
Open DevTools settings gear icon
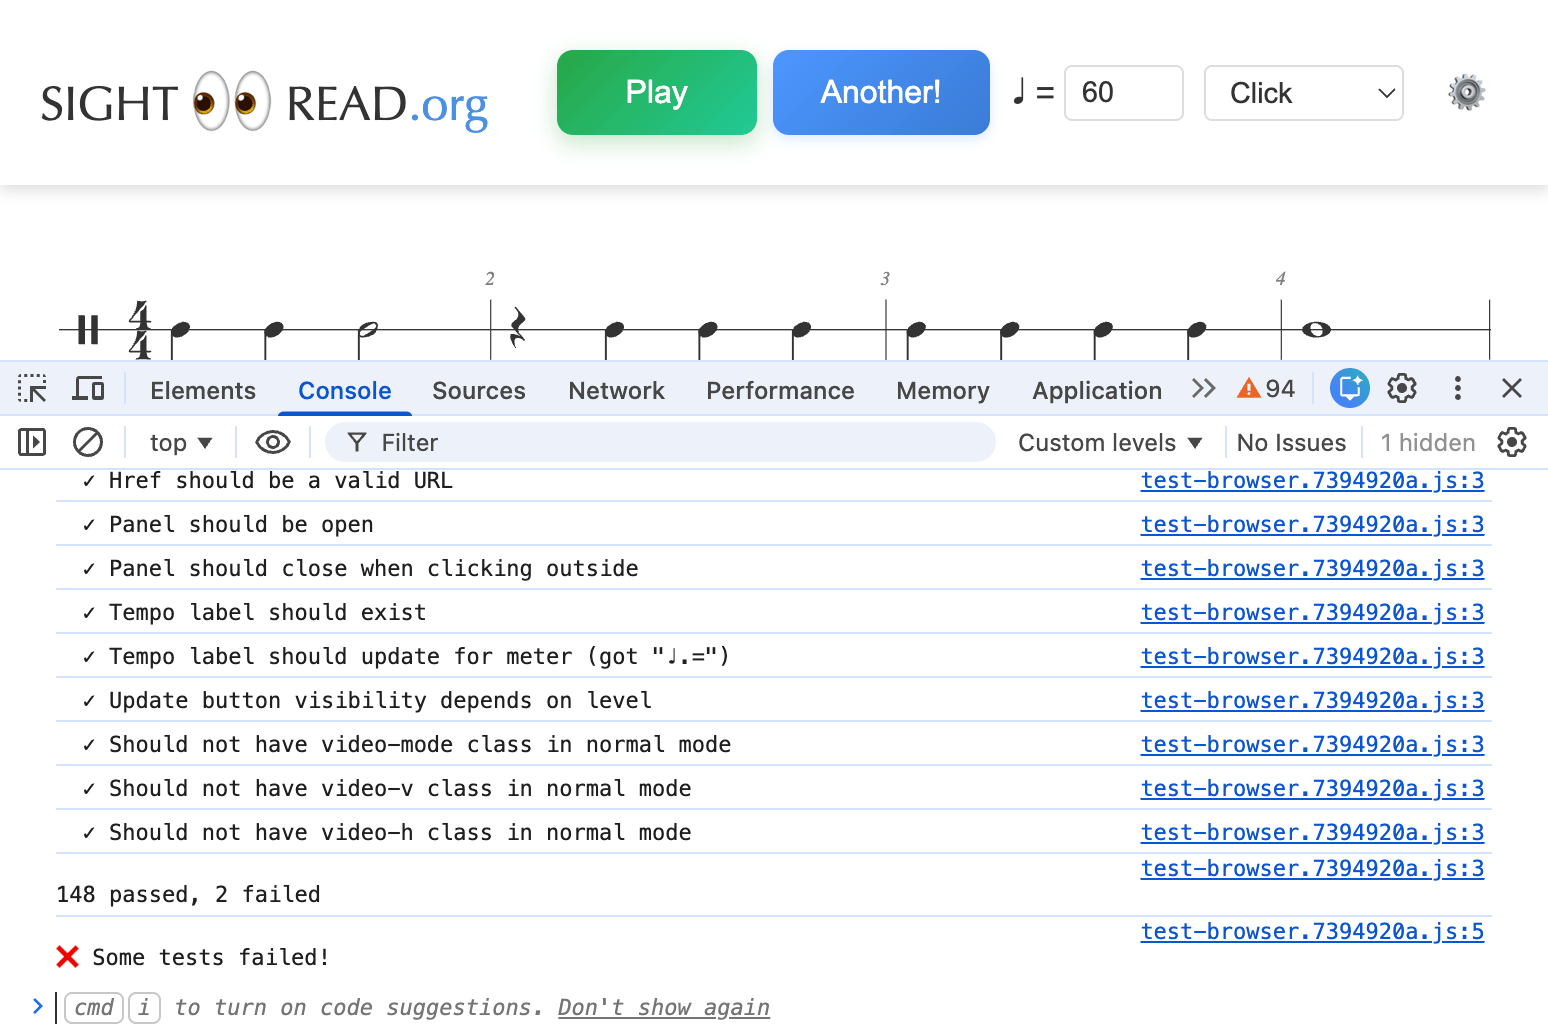pyautogui.click(x=1402, y=389)
